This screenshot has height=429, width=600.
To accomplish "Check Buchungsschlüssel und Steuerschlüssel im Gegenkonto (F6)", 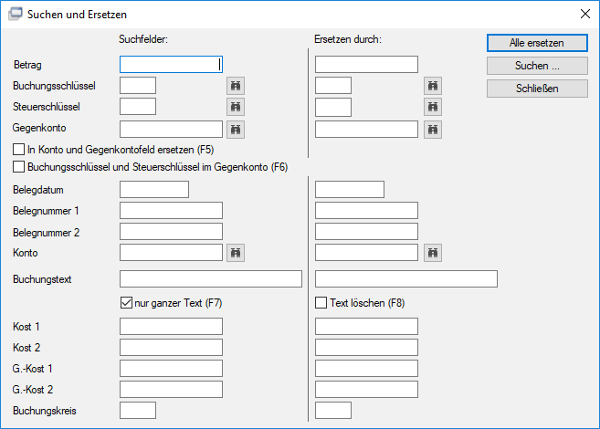I will coord(19,167).
